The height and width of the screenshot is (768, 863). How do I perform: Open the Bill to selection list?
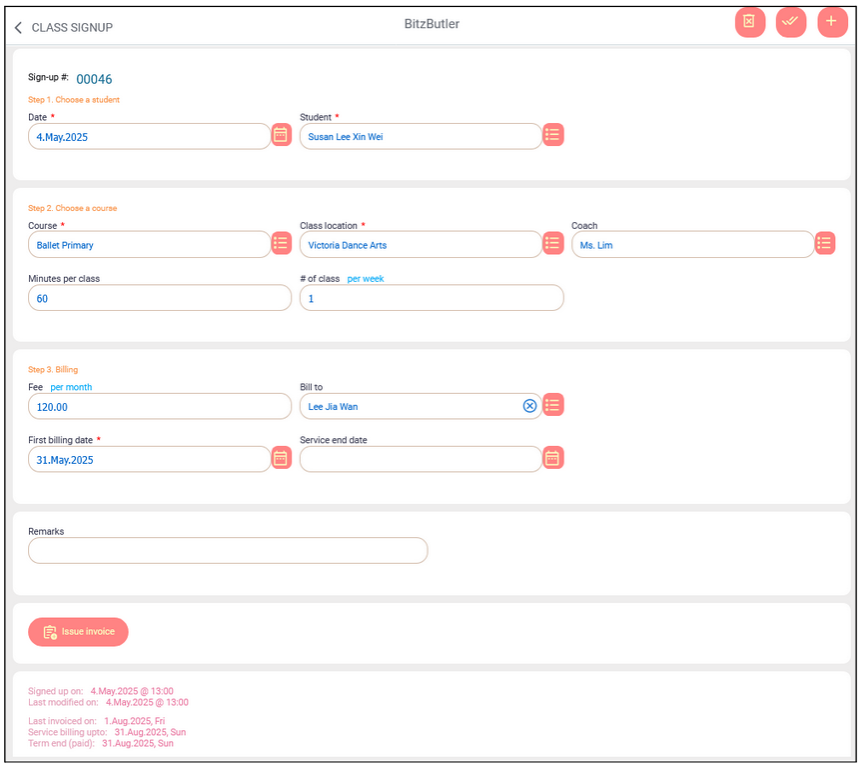click(553, 405)
